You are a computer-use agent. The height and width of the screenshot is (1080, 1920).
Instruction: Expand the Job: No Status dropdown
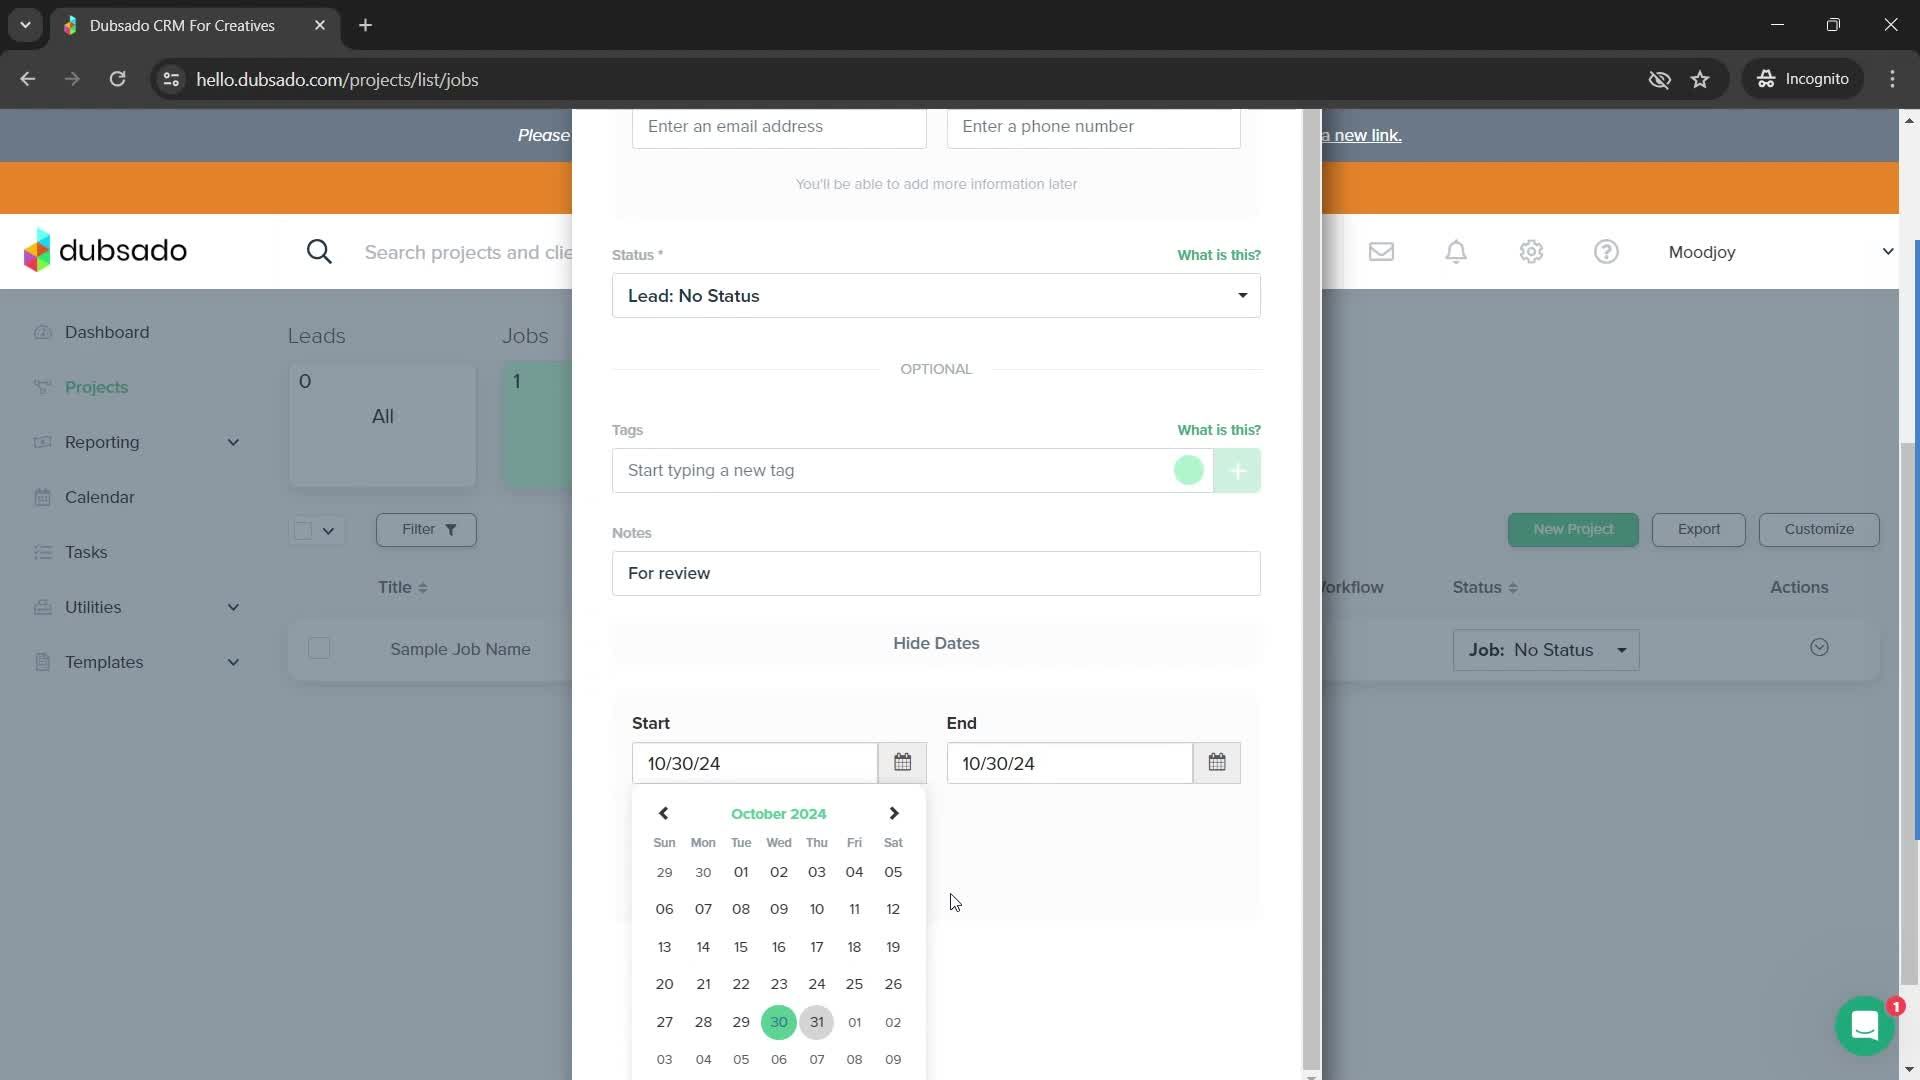1545,650
